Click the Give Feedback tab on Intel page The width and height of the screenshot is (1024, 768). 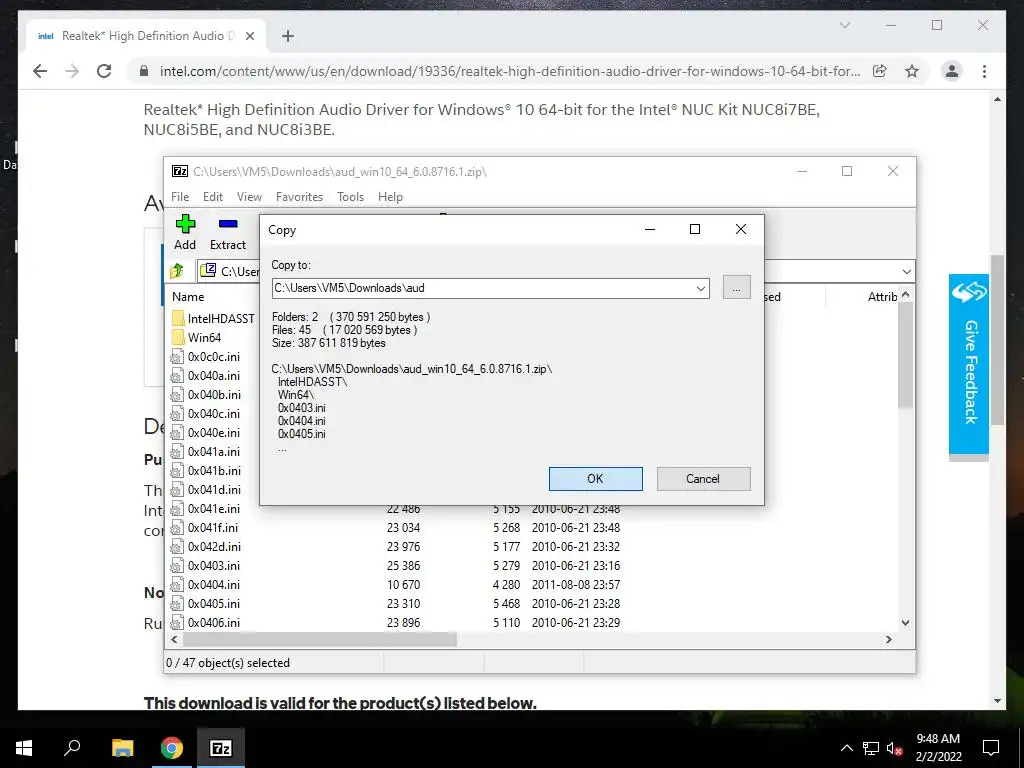(968, 364)
